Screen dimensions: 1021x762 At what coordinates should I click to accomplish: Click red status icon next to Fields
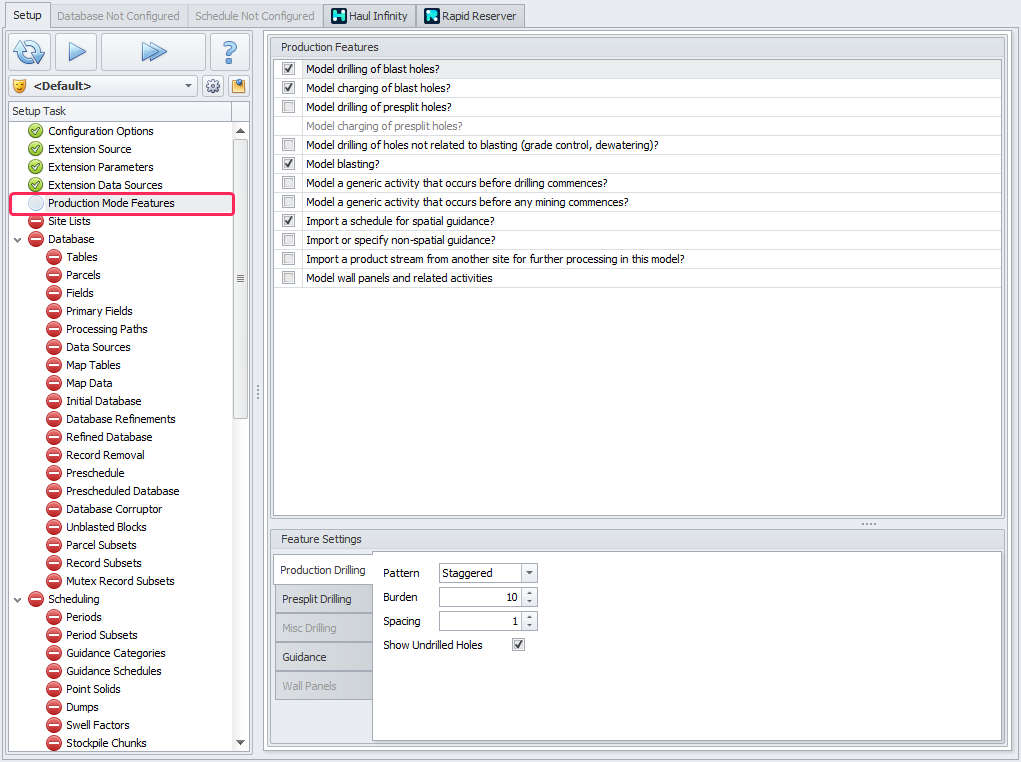pos(54,293)
